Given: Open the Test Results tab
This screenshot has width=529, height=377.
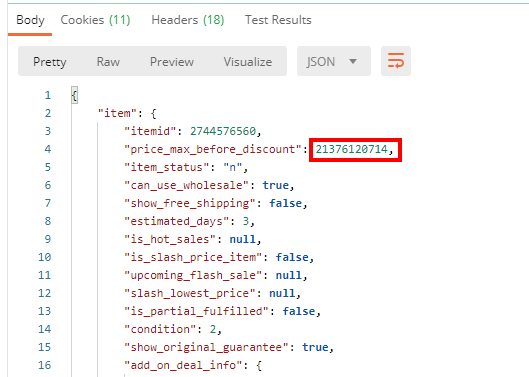Looking at the screenshot, I should point(278,20).
